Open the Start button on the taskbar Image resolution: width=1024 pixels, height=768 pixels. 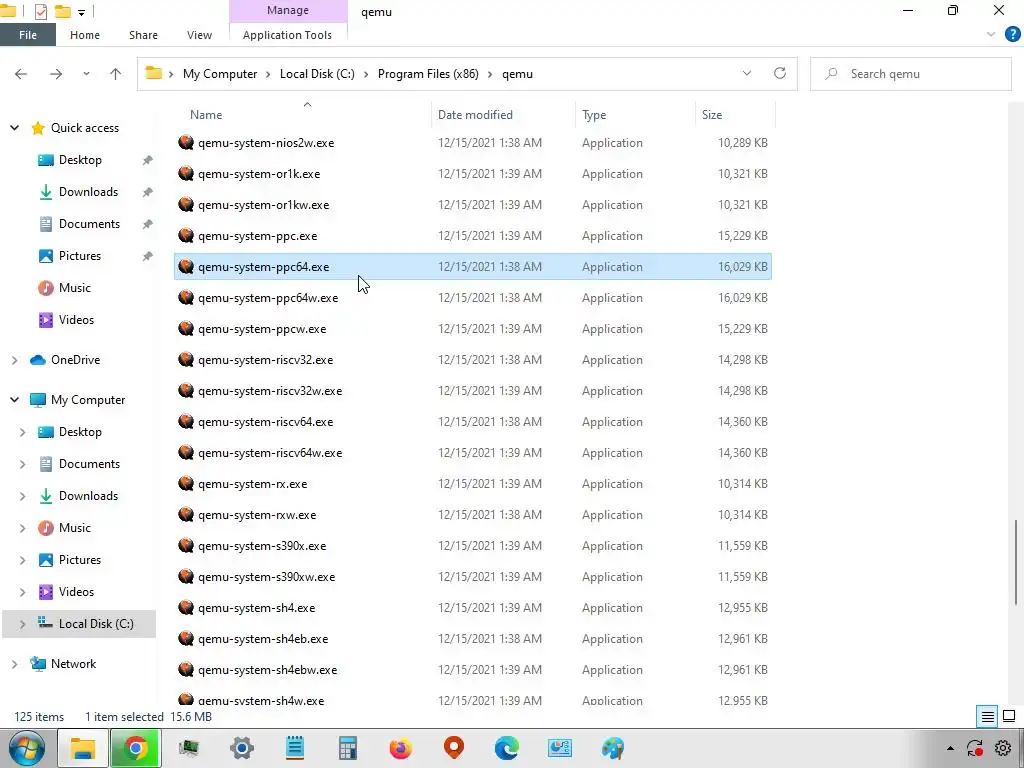click(26, 748)
